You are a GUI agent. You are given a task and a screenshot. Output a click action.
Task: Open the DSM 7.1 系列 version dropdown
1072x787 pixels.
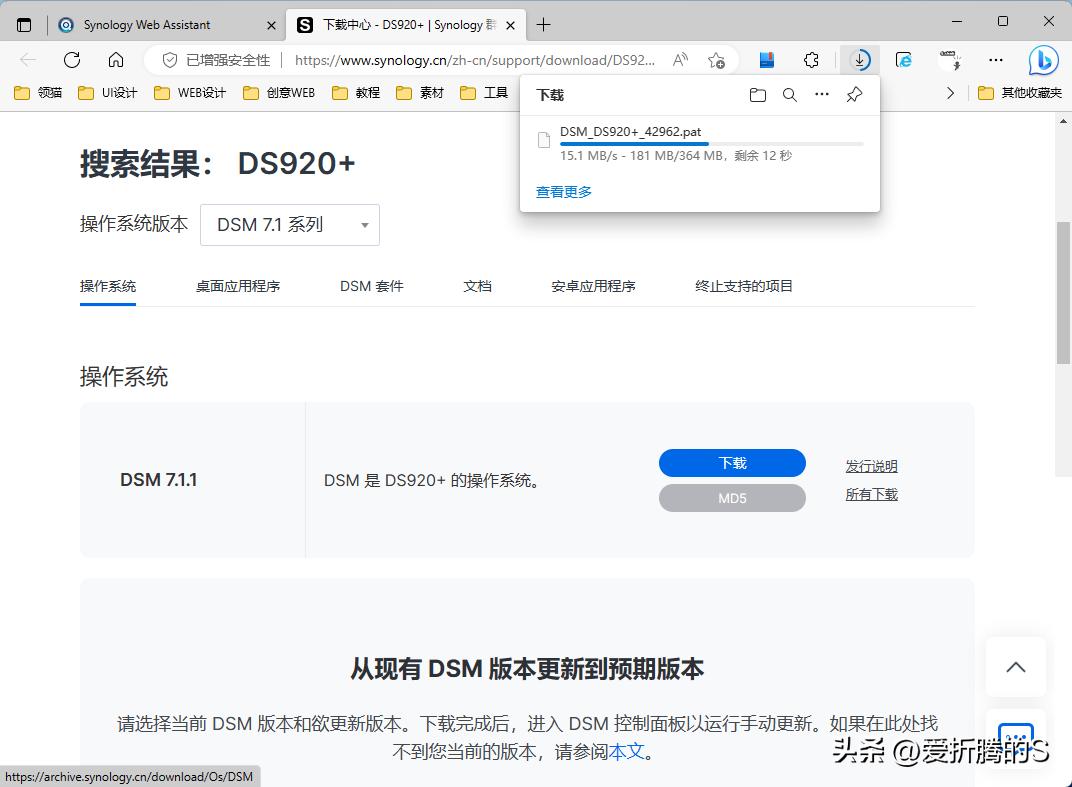point(289,224)
